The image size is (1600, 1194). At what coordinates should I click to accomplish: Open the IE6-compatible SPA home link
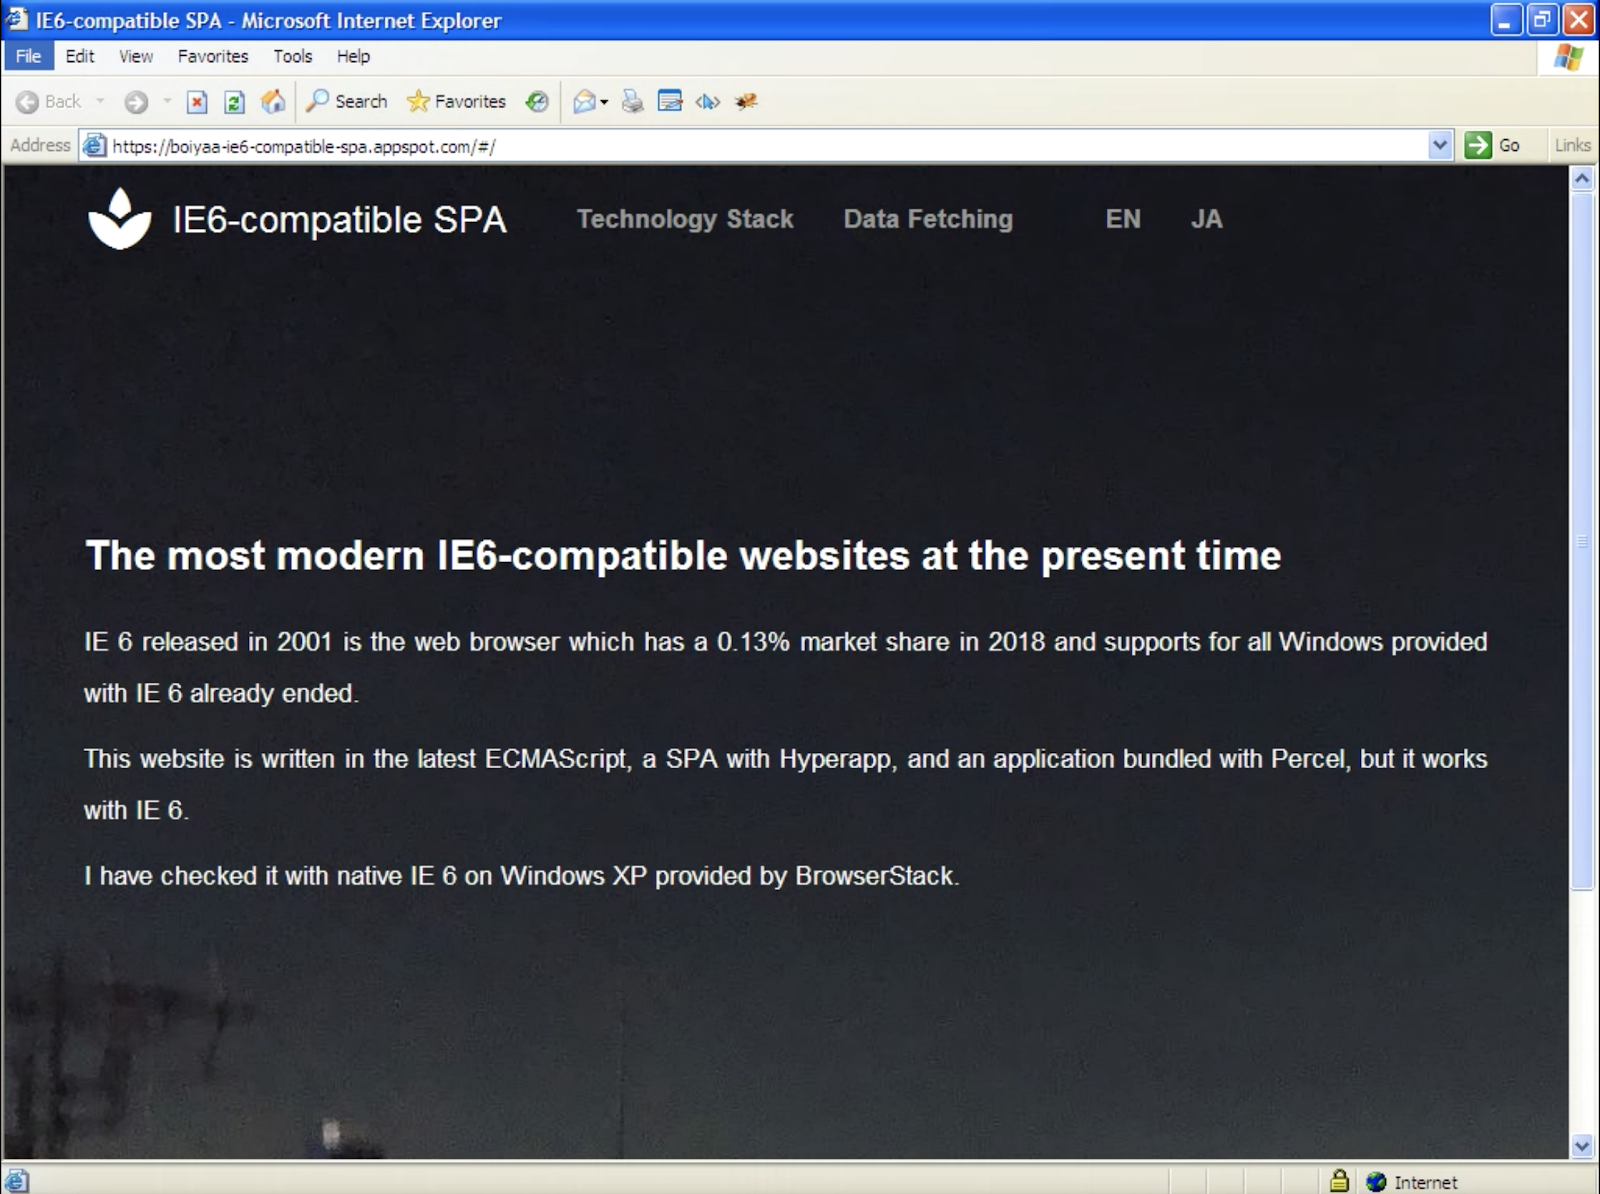click(340, 219)
